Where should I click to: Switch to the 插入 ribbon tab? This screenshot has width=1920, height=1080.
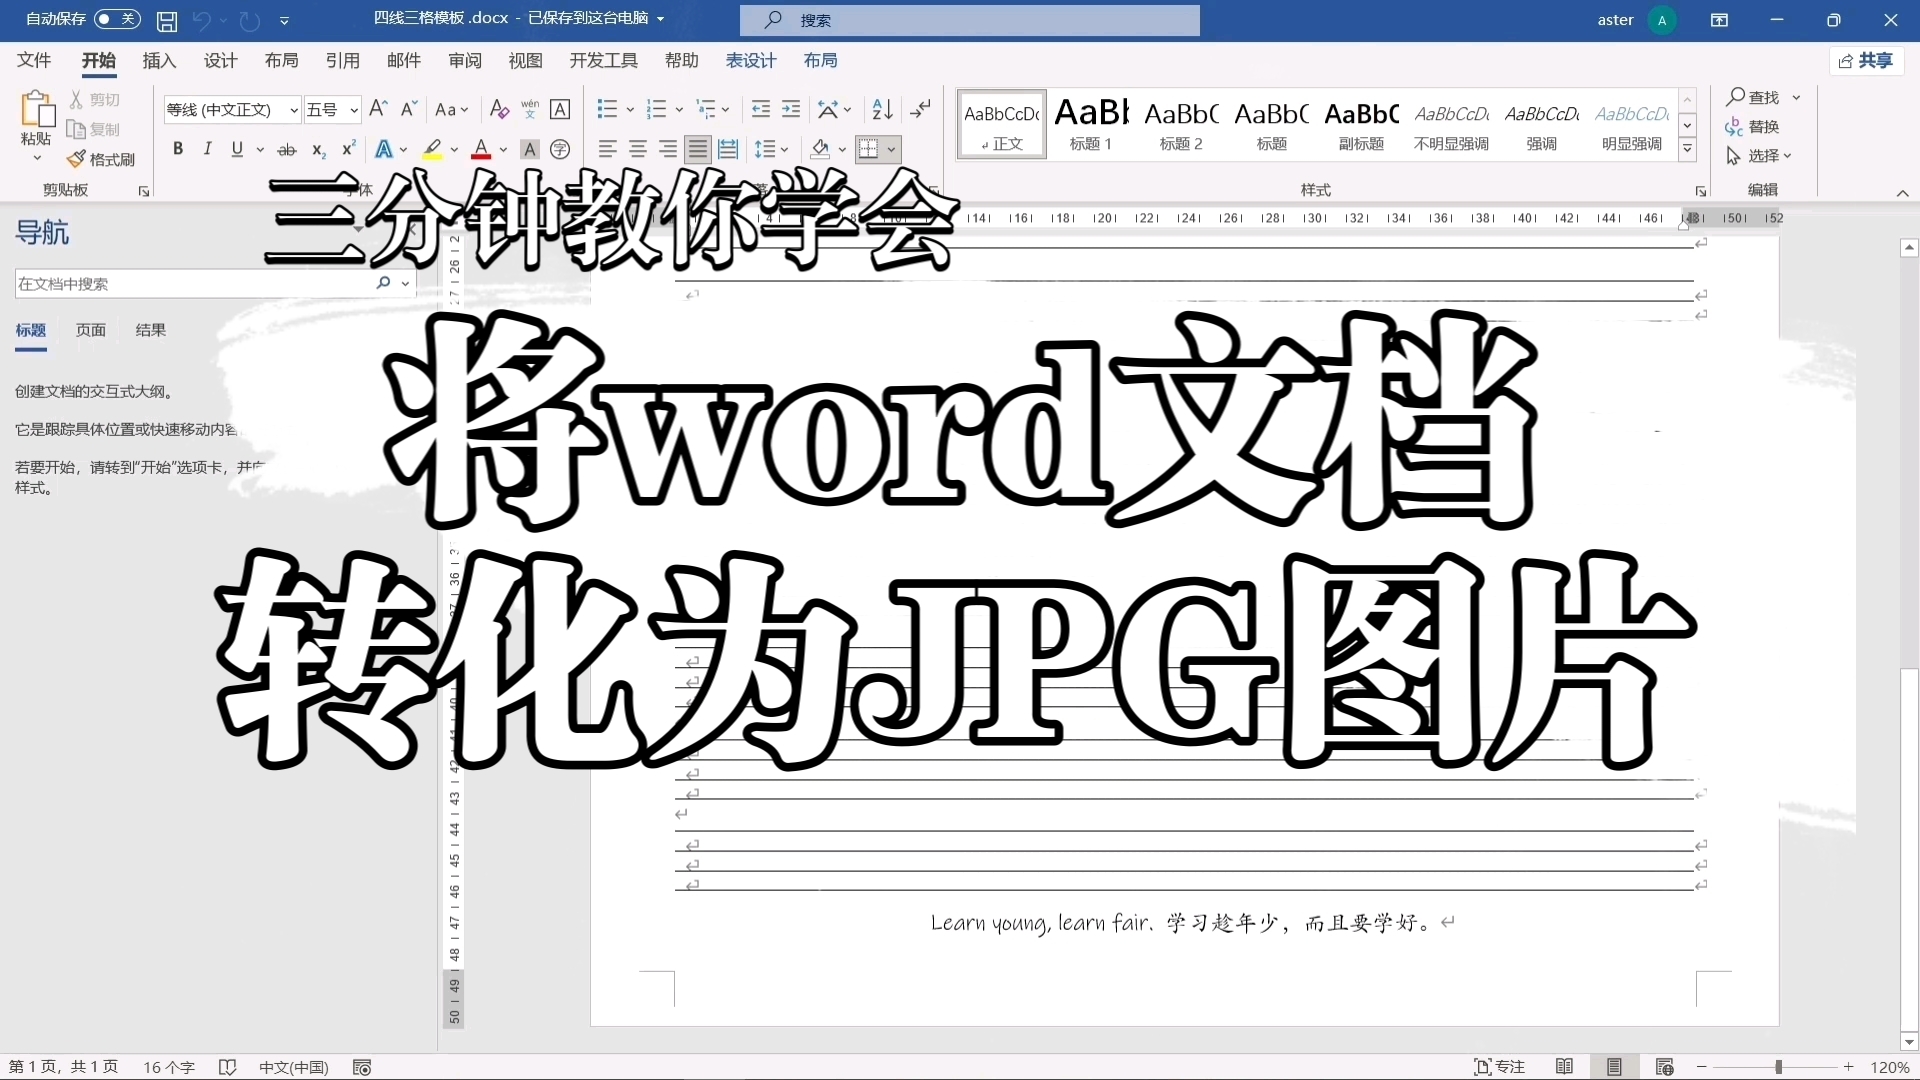158,61
